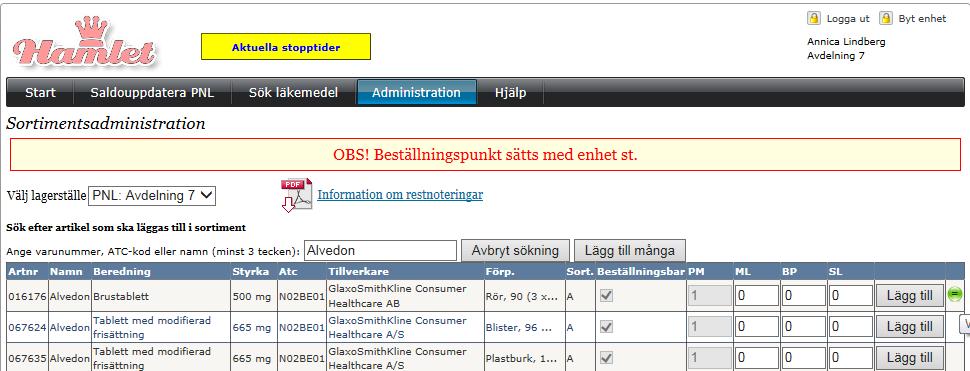The height and width of the screenshot is (371, 970).
Task: Open the PDF icon for restnoteringar
Action: [297, 195]
